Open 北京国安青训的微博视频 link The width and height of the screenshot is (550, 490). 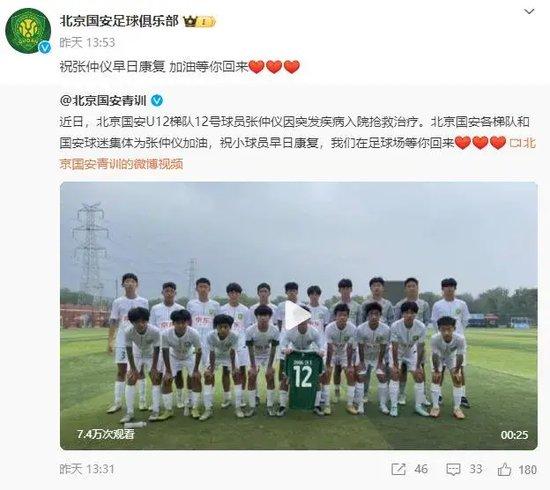click(x=121, y=163)
